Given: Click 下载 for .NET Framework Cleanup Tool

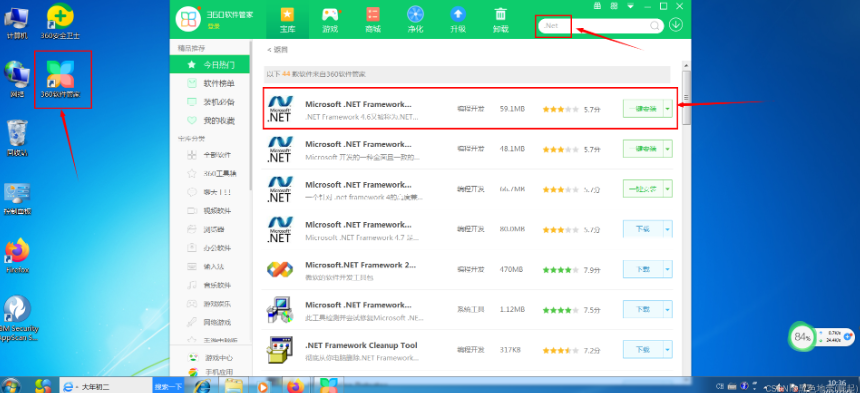Looking at the screenshot, I should point(643,349).
